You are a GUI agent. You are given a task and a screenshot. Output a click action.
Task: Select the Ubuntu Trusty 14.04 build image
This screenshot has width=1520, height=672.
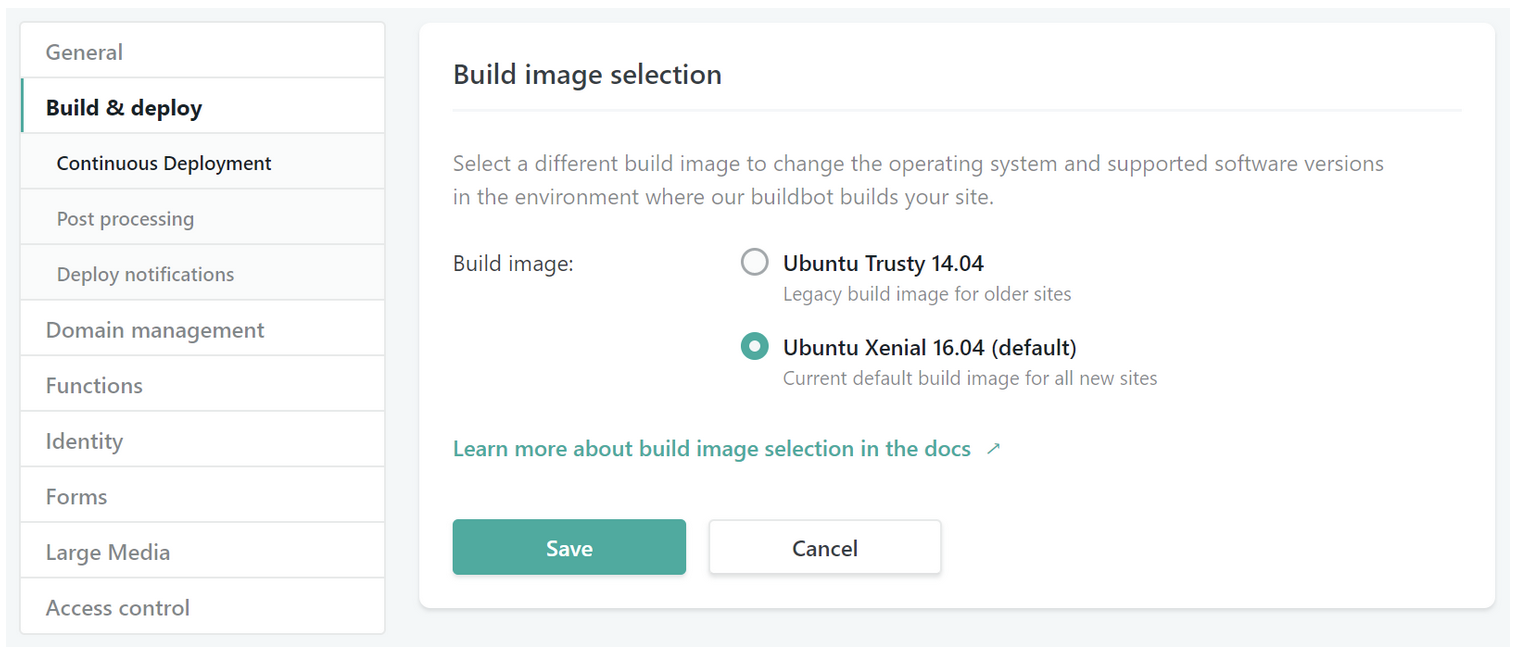755,262
